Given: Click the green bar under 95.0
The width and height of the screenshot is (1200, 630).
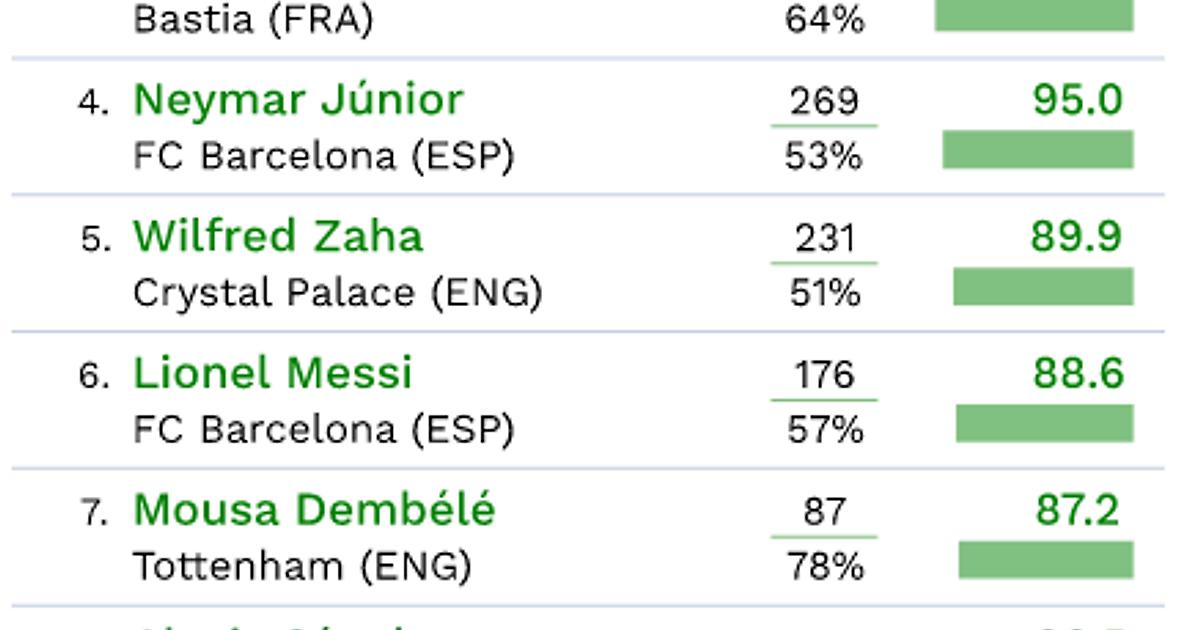Looking at the screenshot, I should [x=1037, y=150].
